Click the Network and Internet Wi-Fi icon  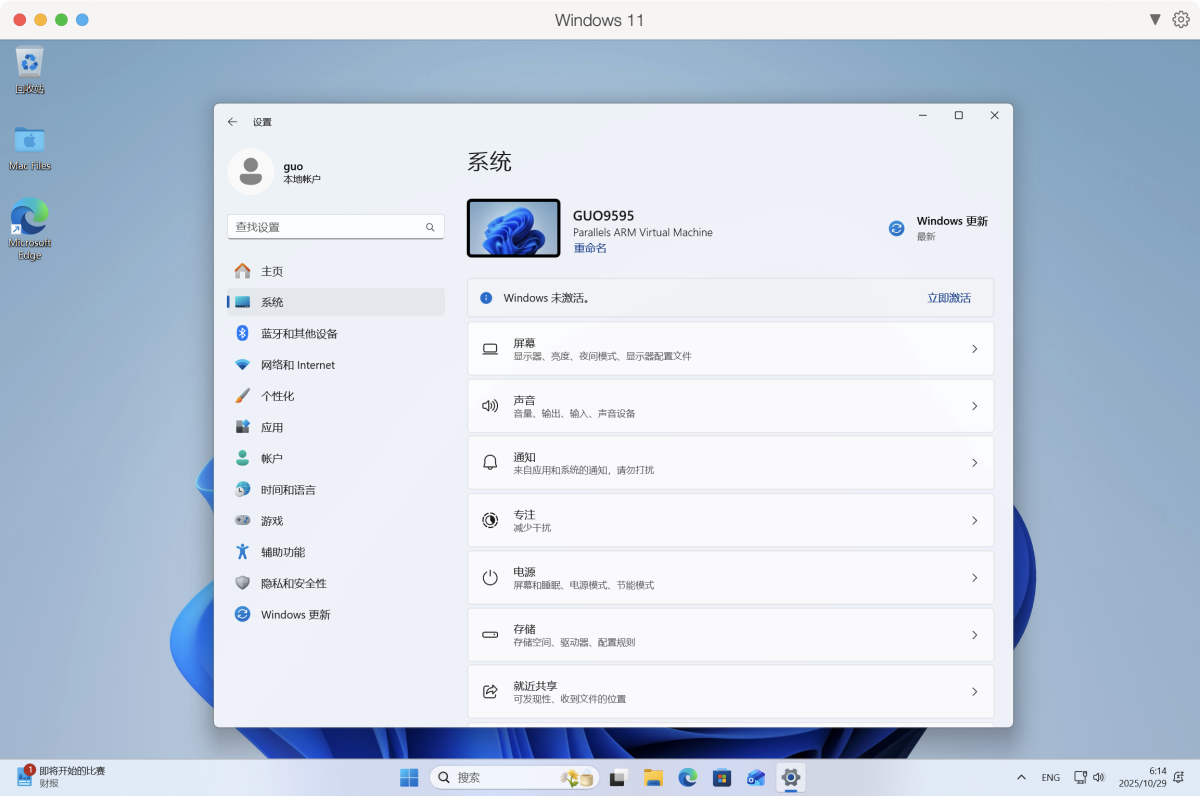pos(242,365)
